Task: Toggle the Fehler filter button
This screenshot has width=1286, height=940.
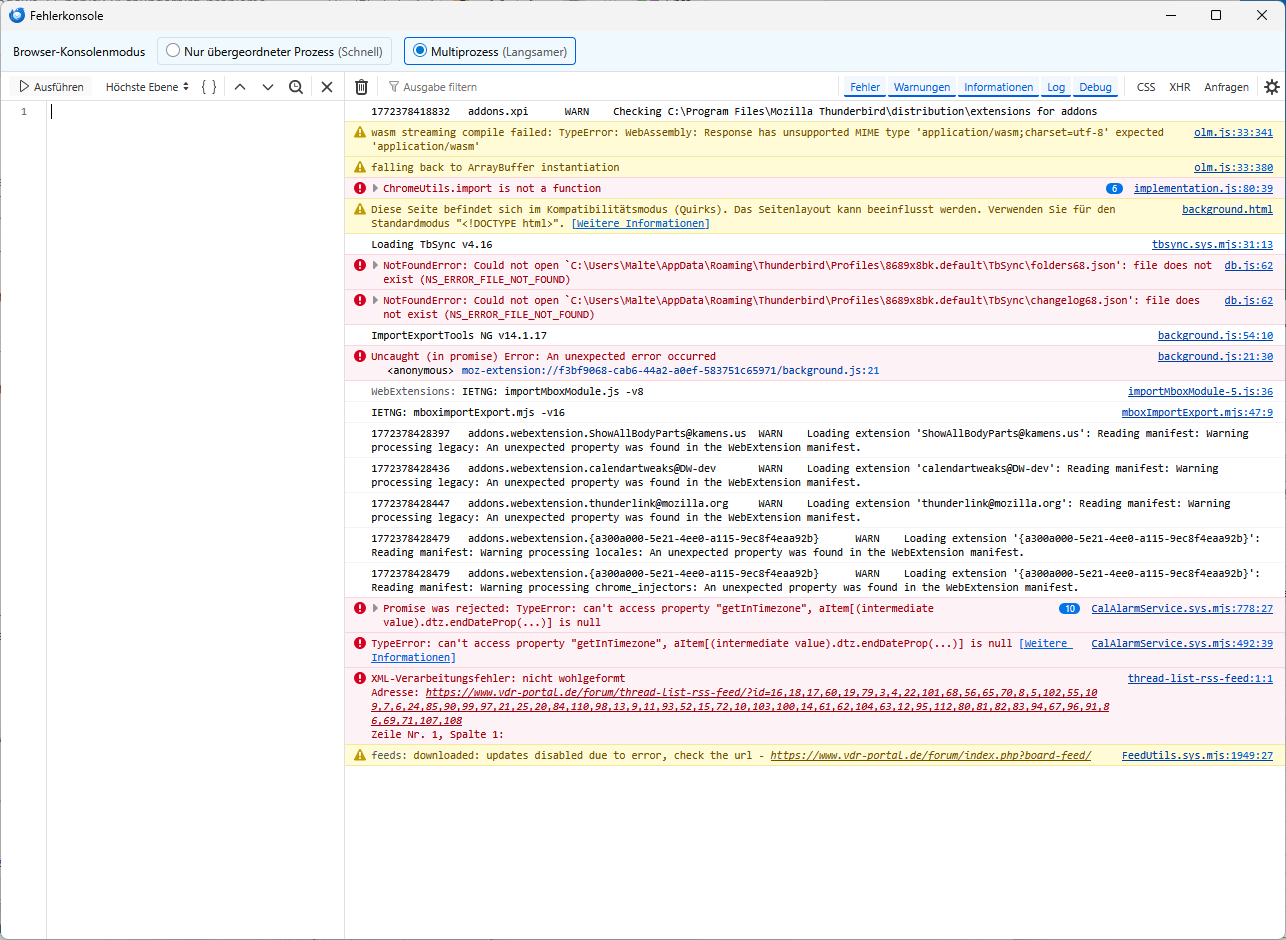Action: [865, 87]
